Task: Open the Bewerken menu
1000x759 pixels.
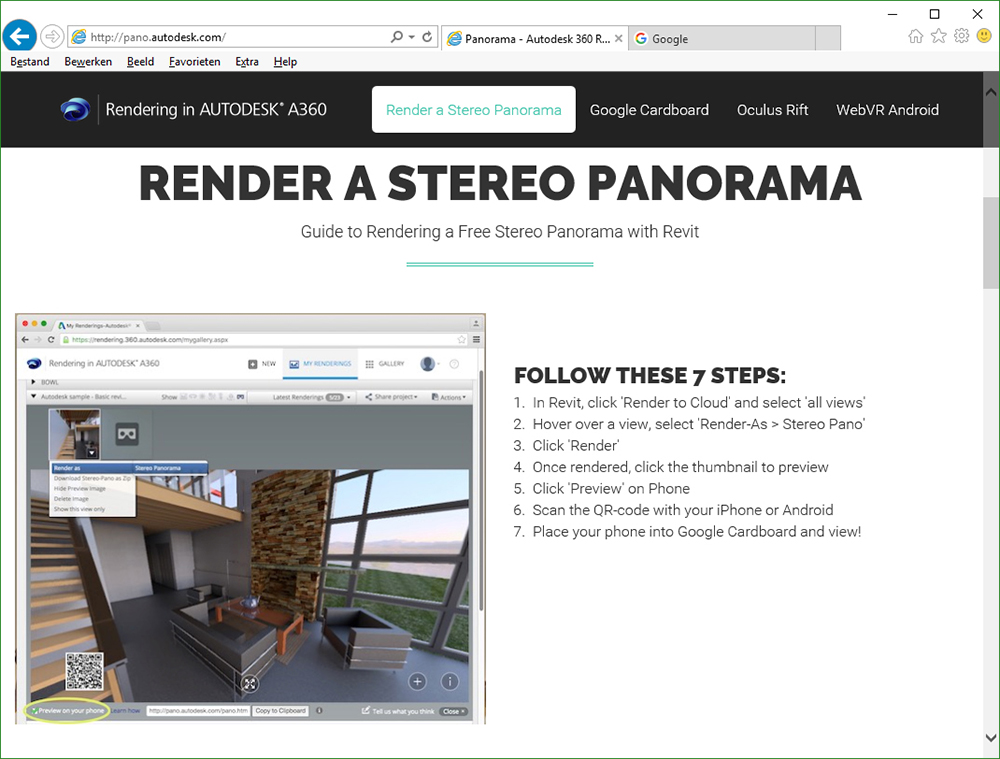Action: (88, 61)
